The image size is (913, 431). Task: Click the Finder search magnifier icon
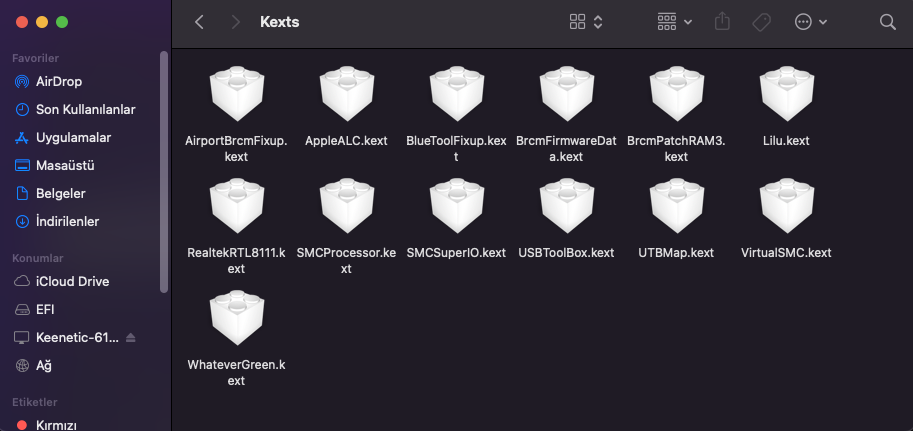887,22
